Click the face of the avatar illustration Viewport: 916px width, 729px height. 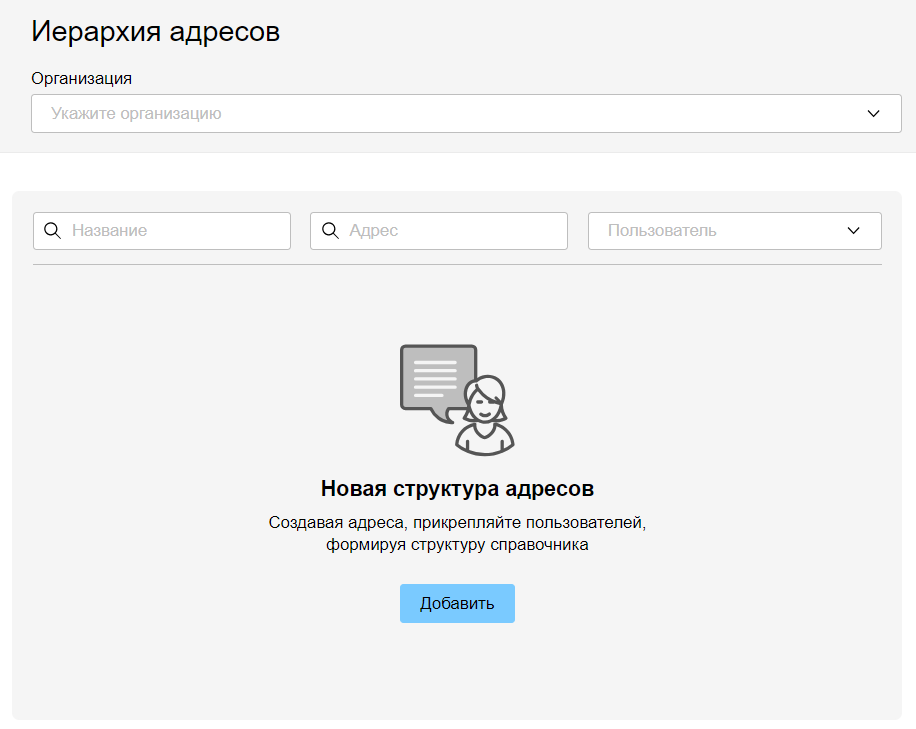click(x=485, y=403)
